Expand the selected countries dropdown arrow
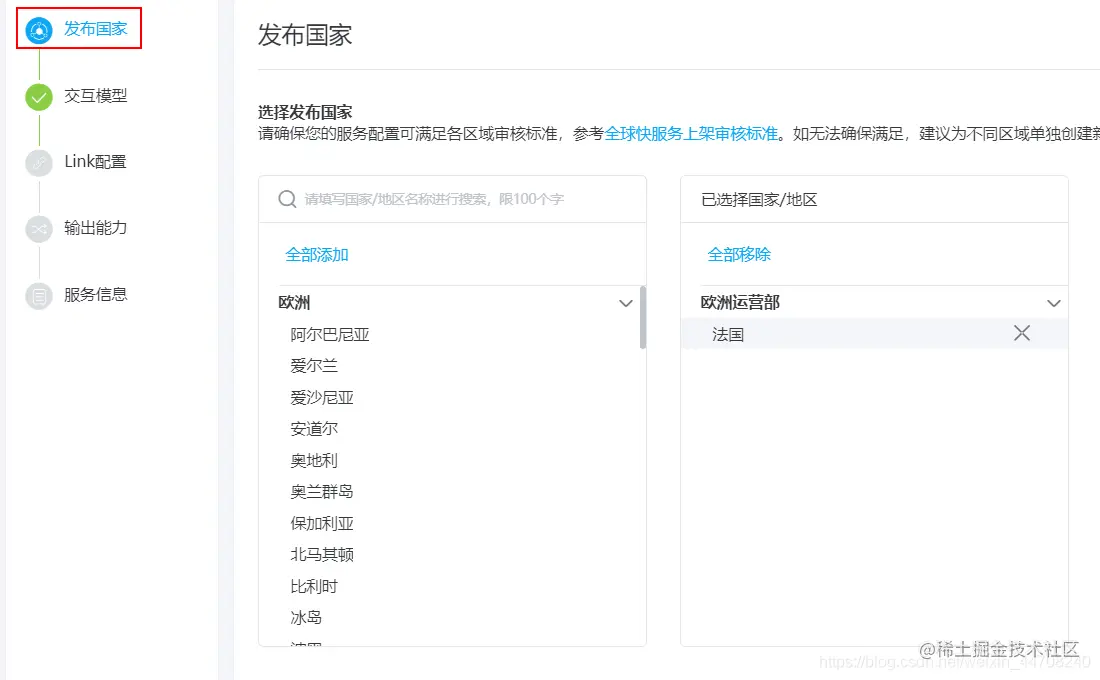The height and width of the screenshot is (680, 1100). coord(1052,302)
